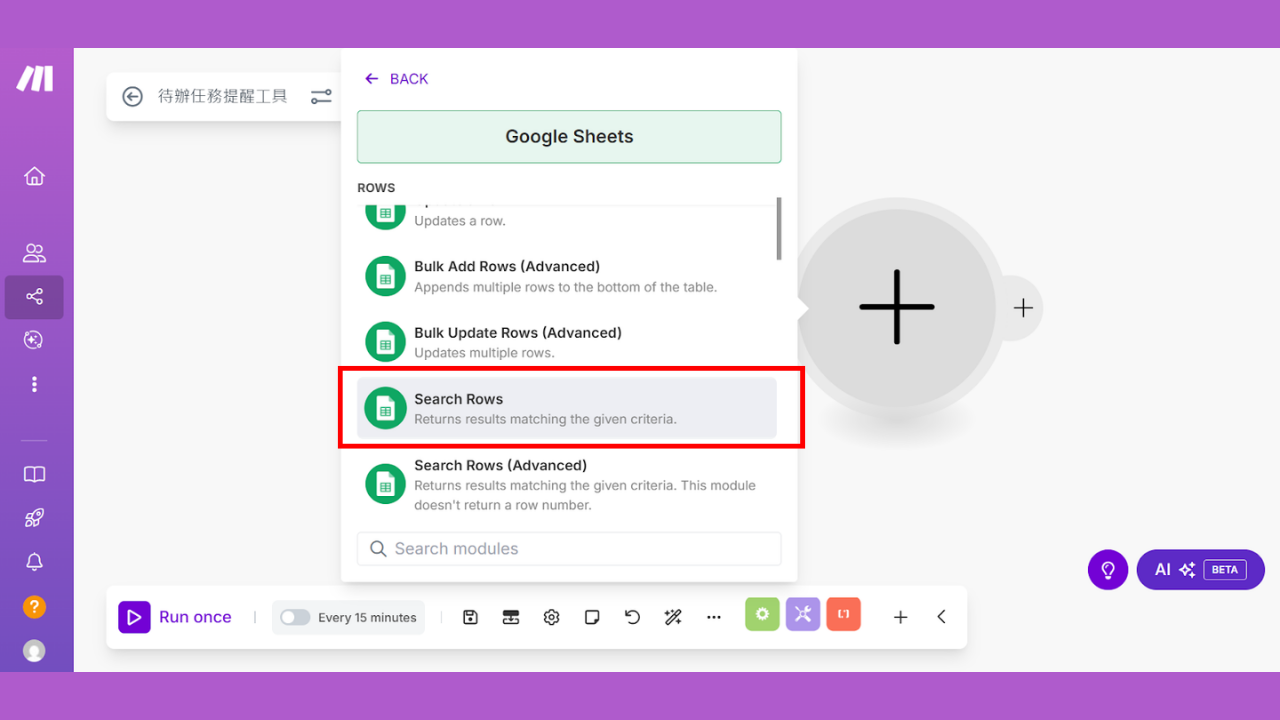The image size is (1280, 720).
Task: Select the Bulk Add Rows (Advanced) module
Action: coord(567,276)
